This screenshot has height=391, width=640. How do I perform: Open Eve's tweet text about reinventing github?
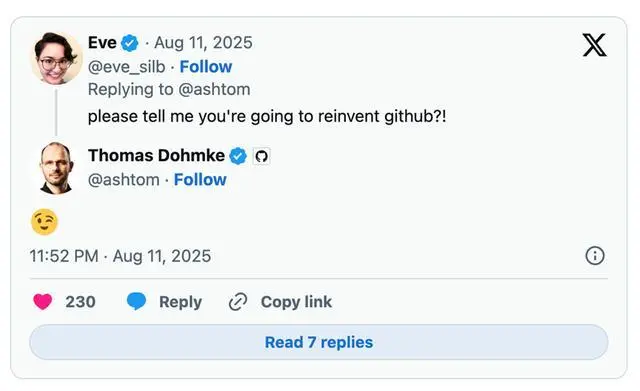click(x=267, y=117)
